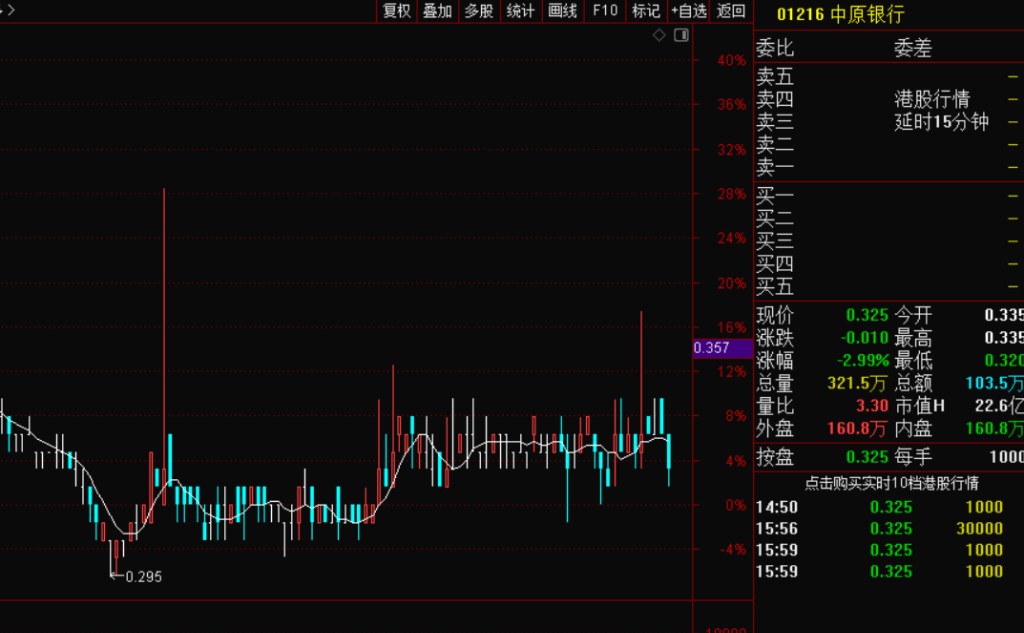
Task: Click the 0.295 low price label
Action: tap(143, 577)
